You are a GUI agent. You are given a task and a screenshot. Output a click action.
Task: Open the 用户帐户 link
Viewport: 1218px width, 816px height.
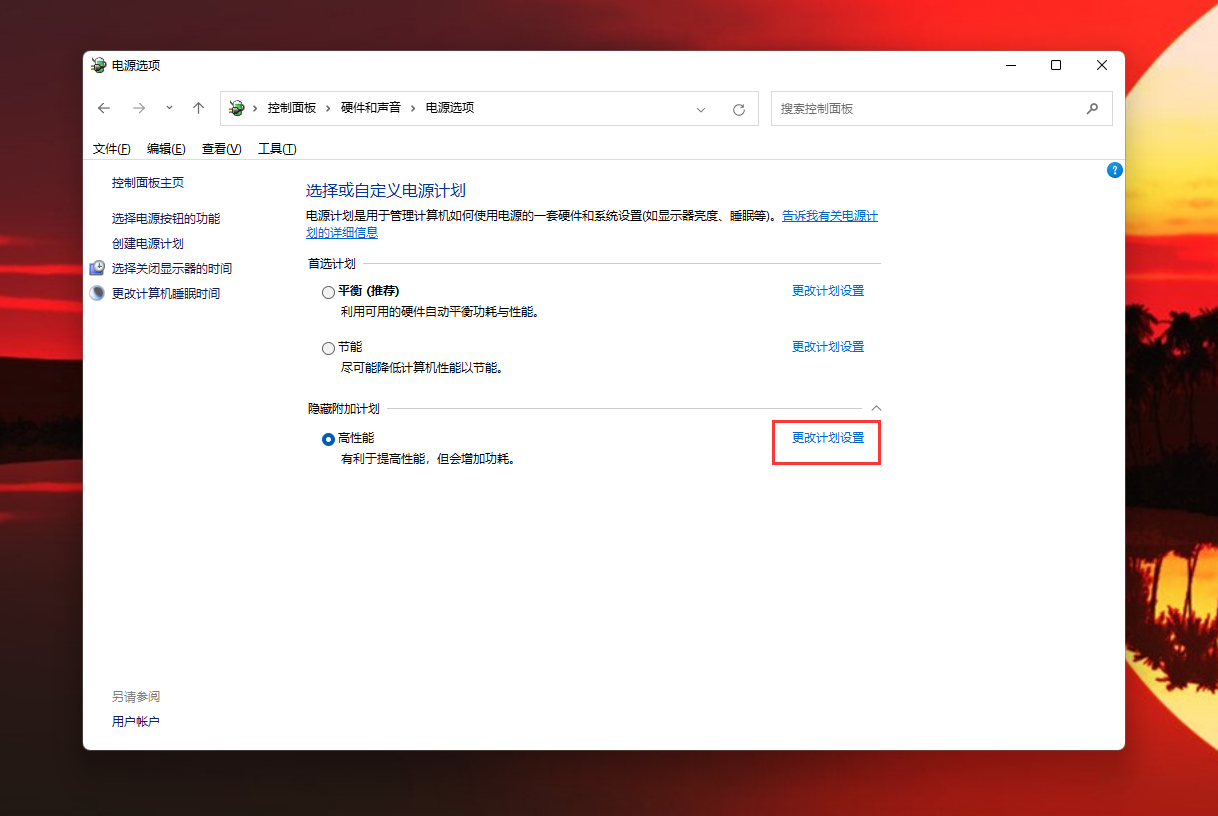135,721
